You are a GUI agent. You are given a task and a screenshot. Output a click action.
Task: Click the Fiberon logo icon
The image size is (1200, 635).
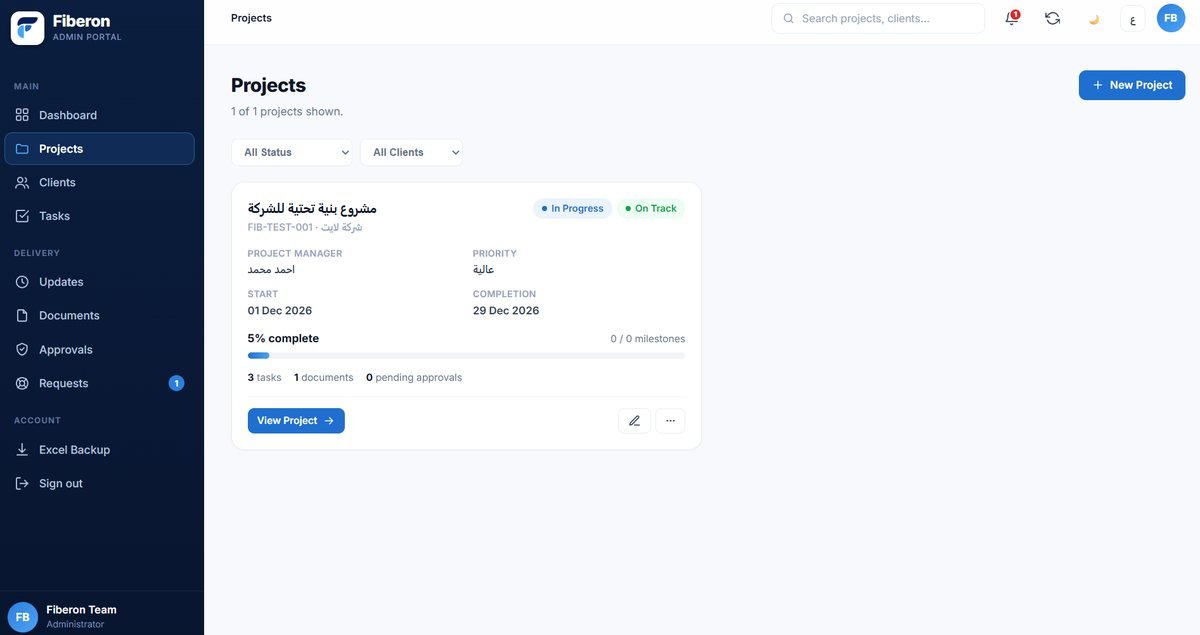[27, 28]
